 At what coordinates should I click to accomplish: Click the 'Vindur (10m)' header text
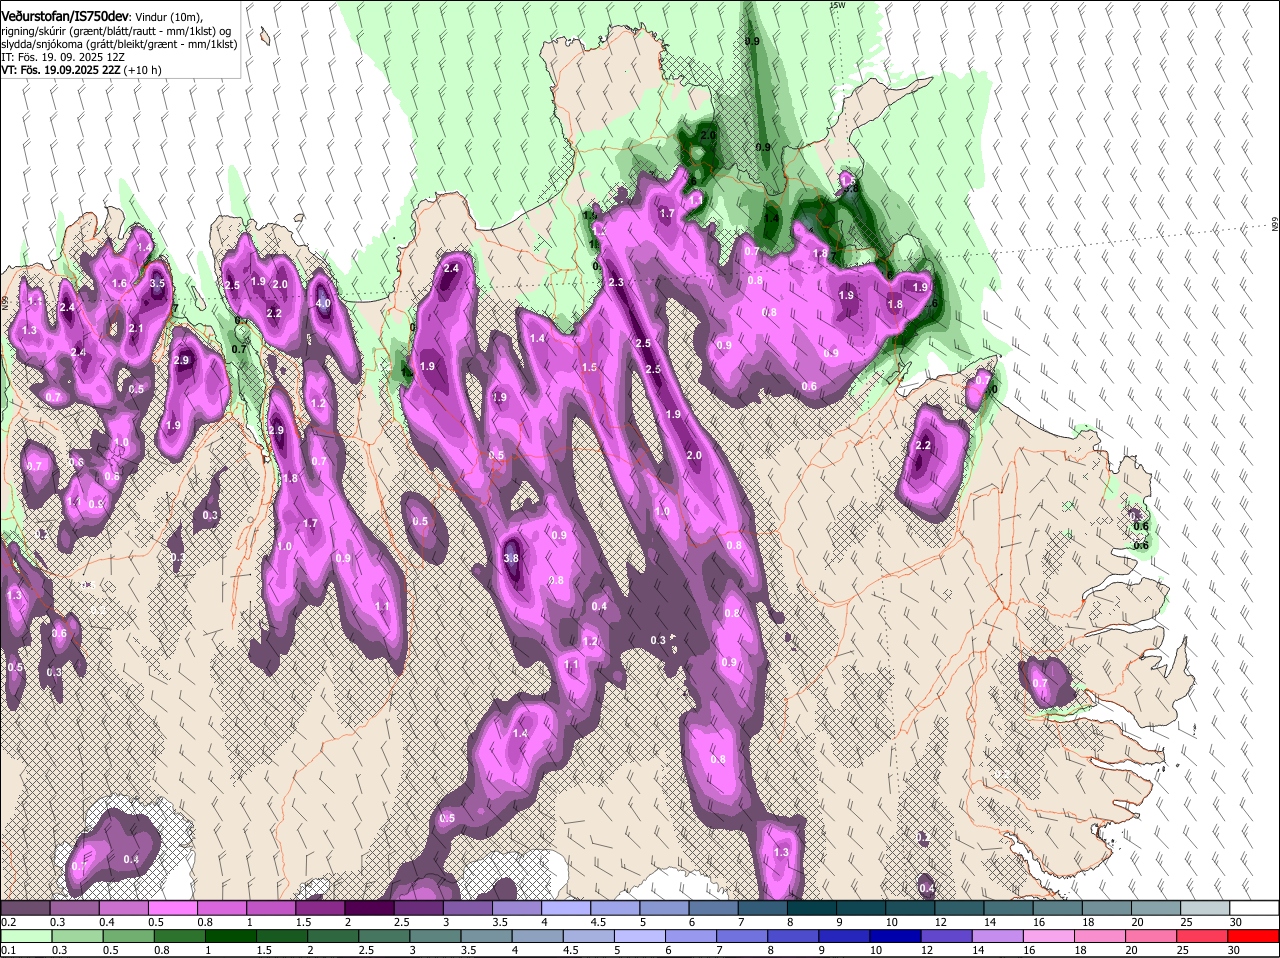pos(168,17)
